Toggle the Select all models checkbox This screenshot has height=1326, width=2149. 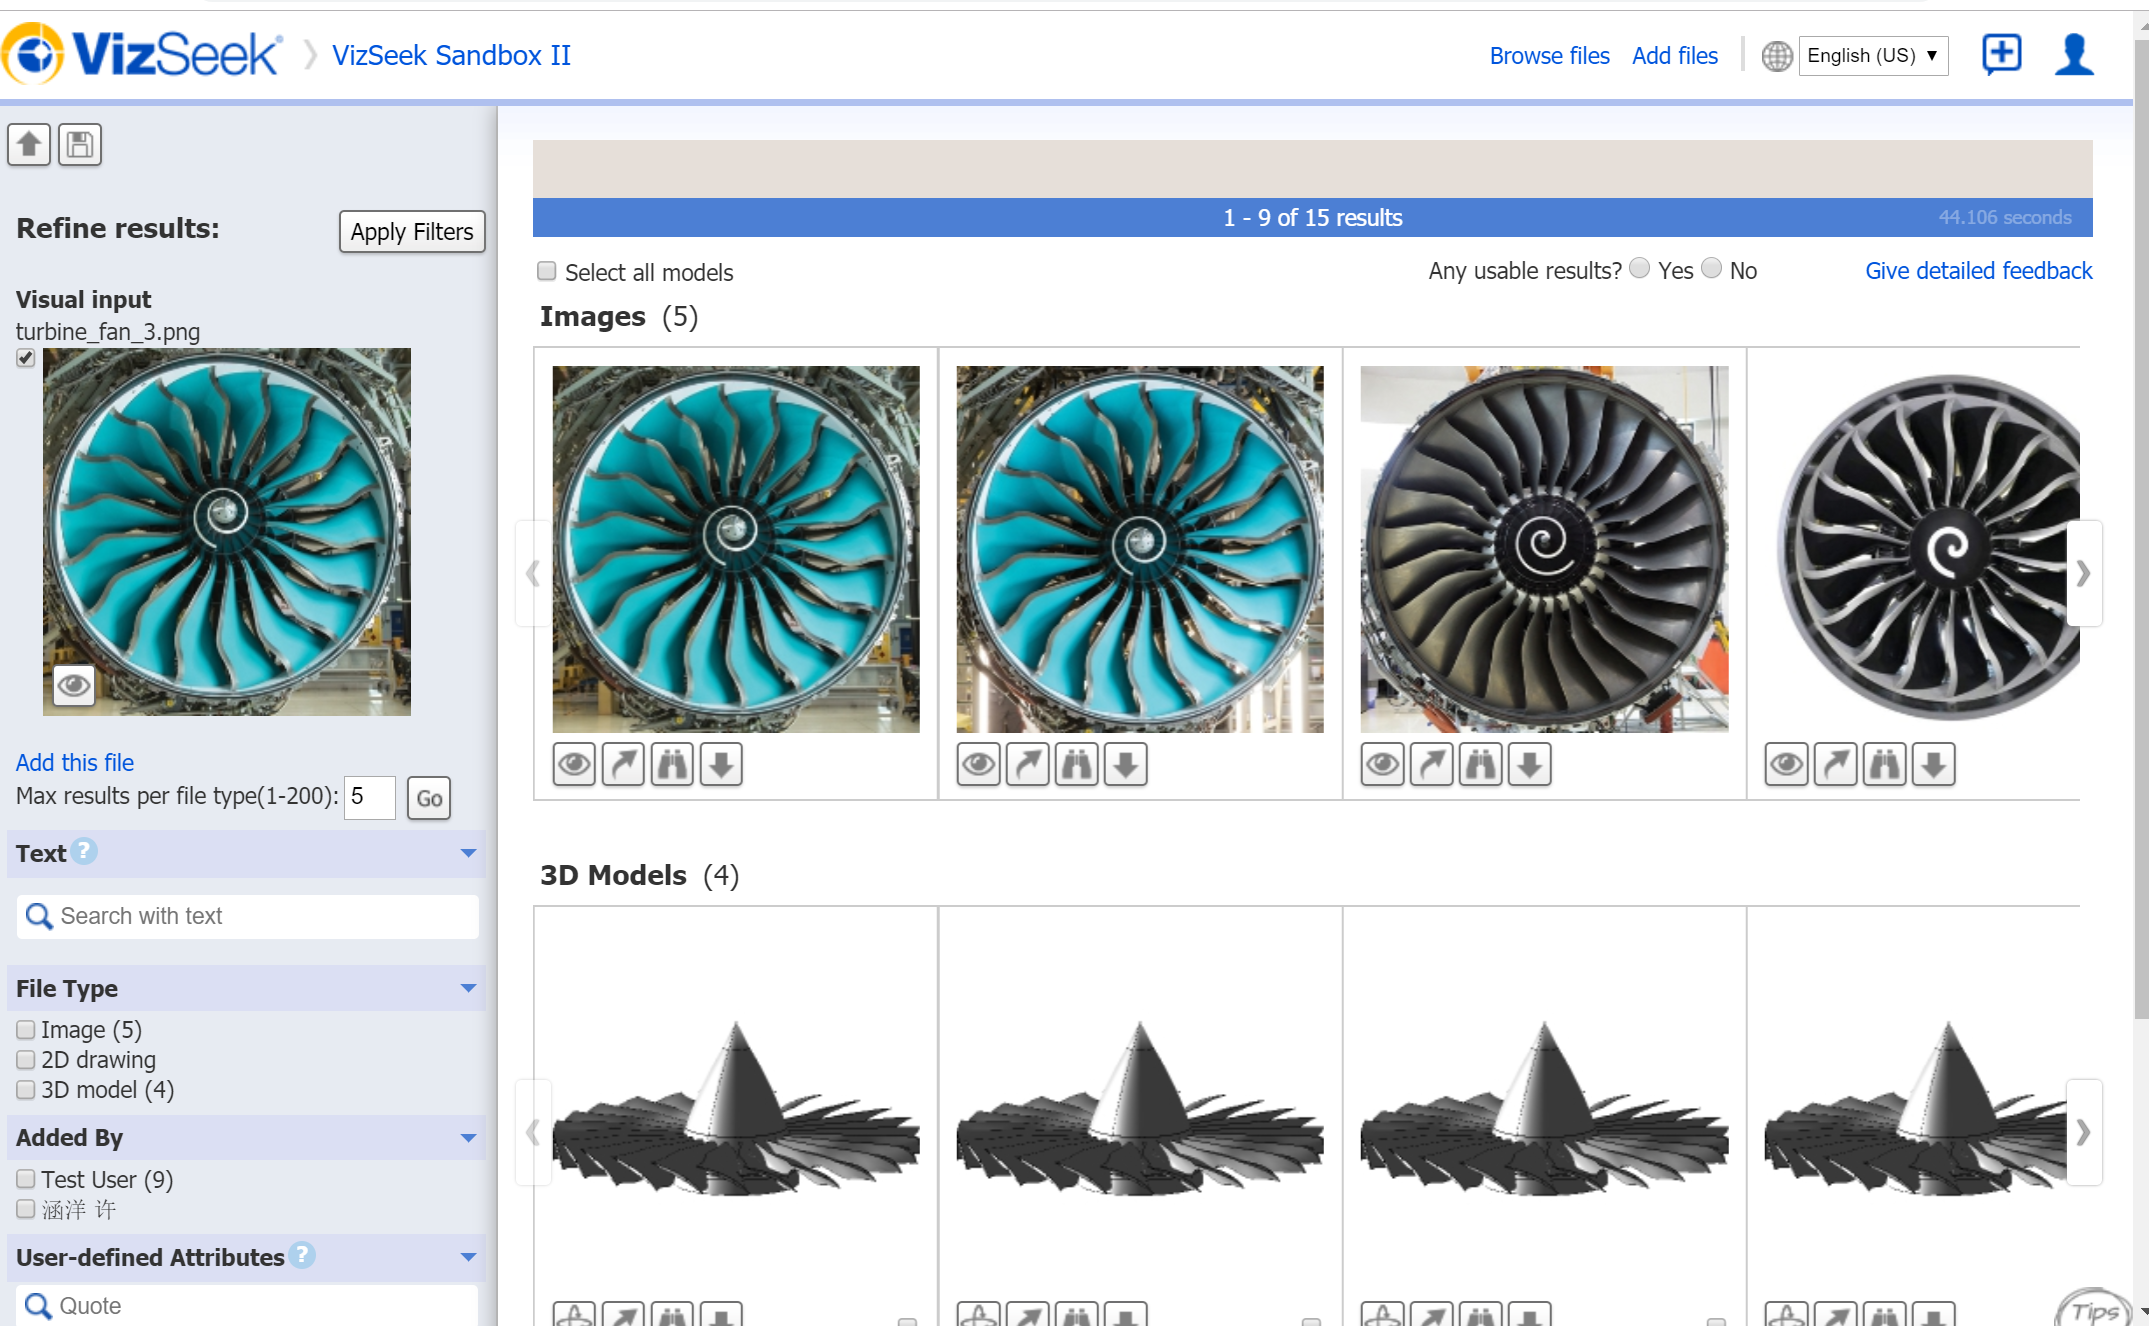[x=546, y=270]
